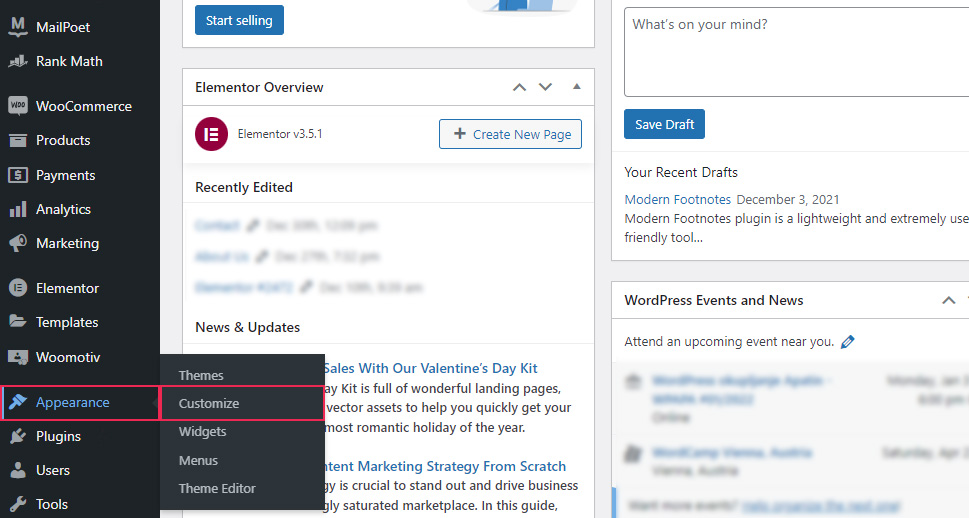The height and width of the screenshot is (518, 969).
Task: Click the pencil icon to edit event location
Action: [848, 342]
